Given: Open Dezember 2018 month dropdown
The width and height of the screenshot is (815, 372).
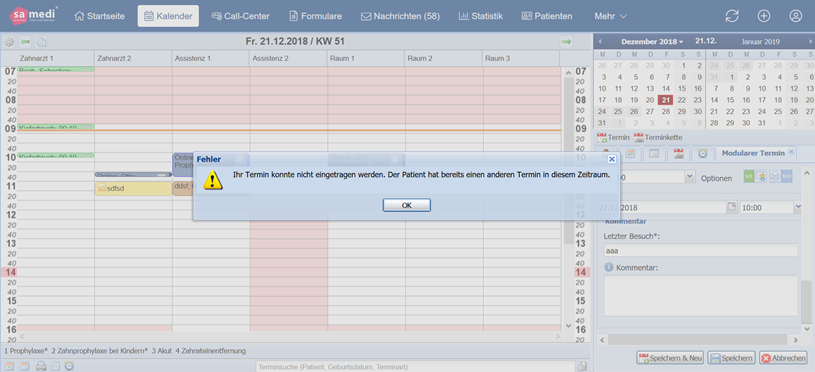Looking at the screenshot, I should pyautogui.click(x=652, y=41).
